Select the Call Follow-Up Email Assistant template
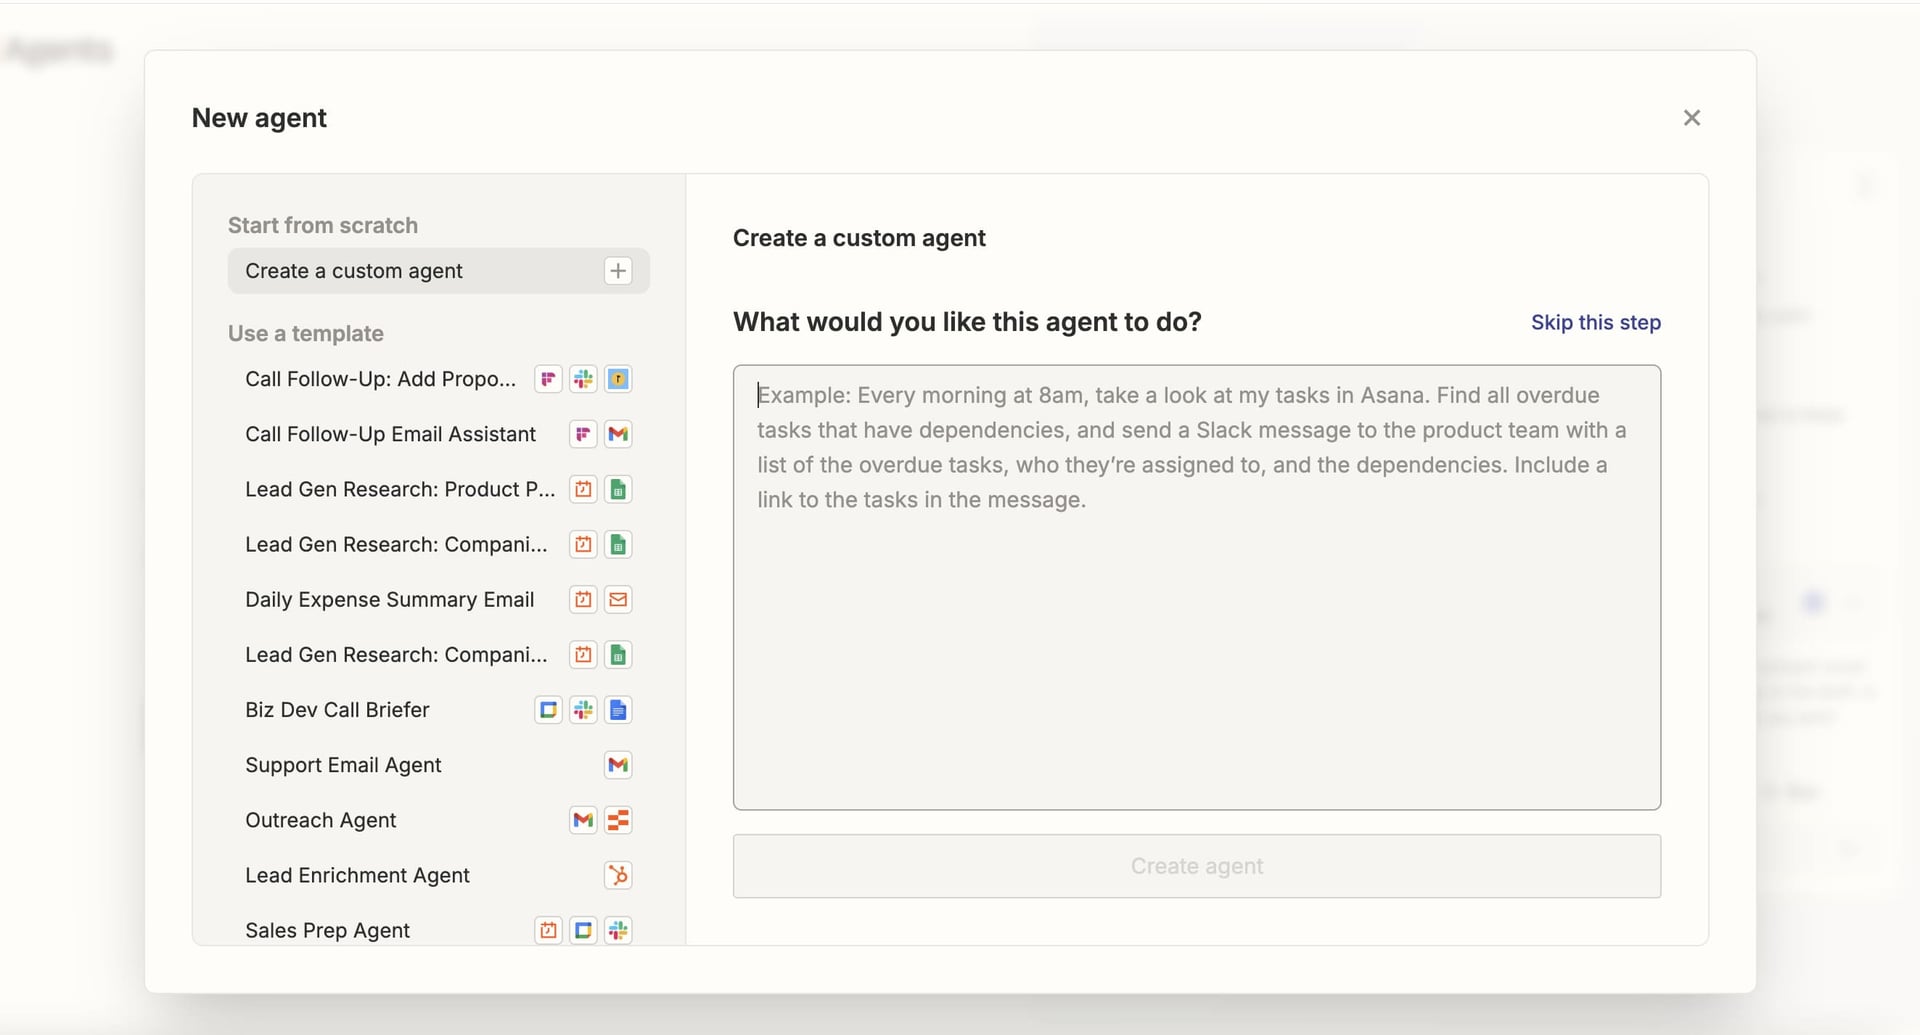Screen dimensions: 1920x1035 point(390,434)
